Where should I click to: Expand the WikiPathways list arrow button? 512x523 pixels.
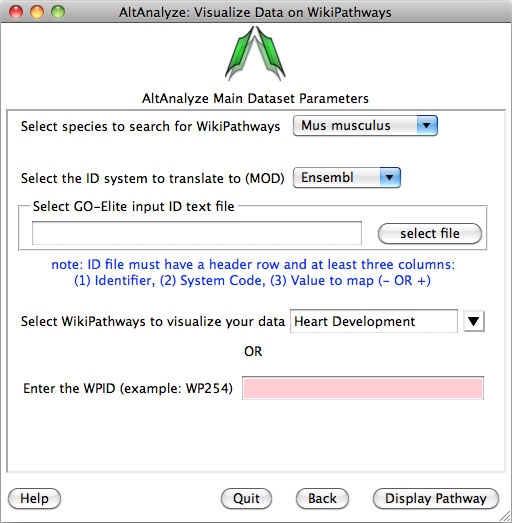pyautogui.click(x=474, y=321)
